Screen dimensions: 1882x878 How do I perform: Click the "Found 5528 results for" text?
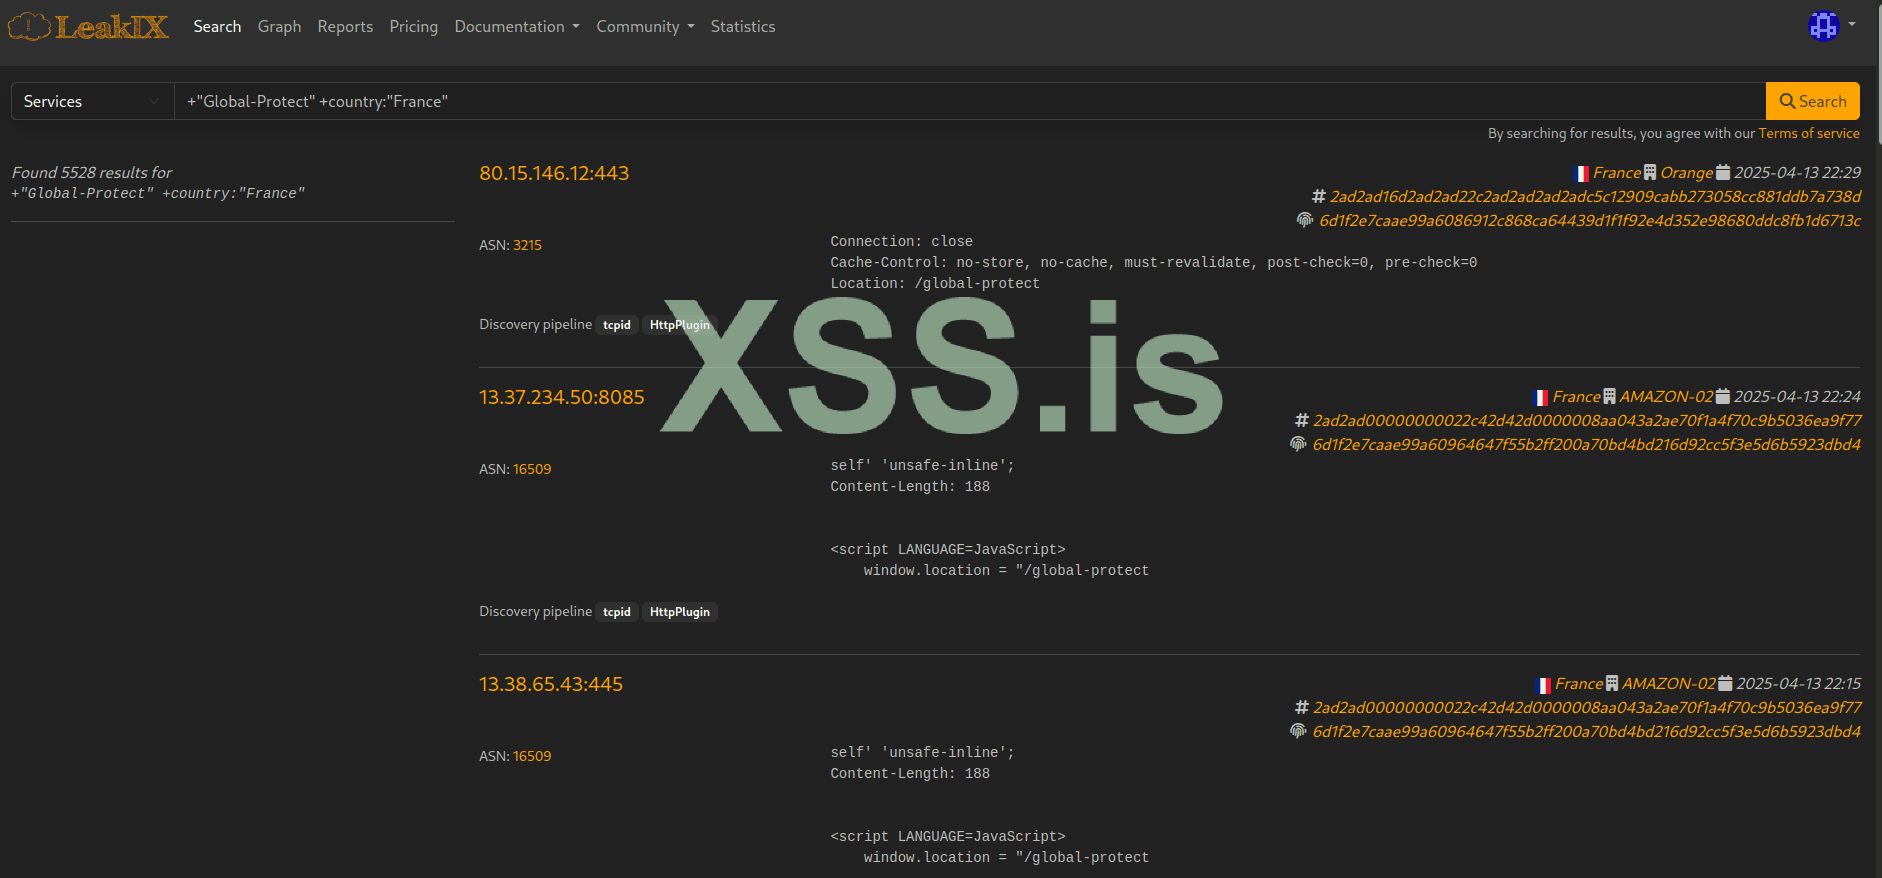pos(92,172)
